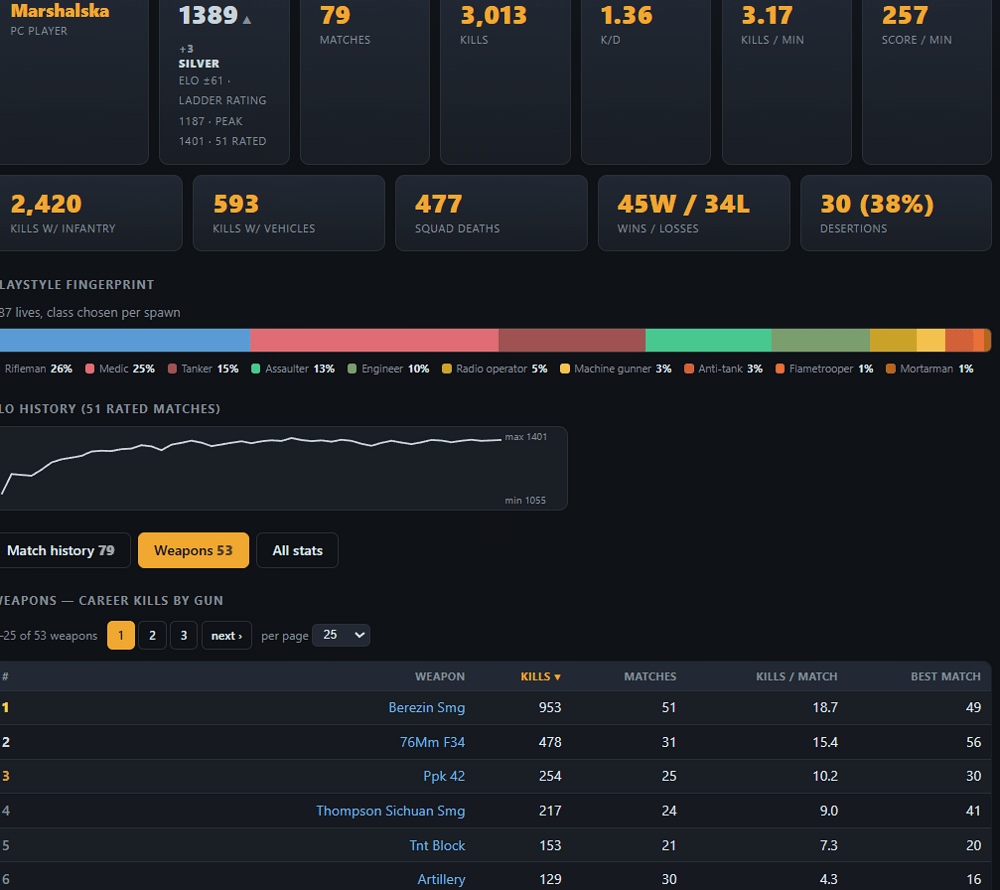Sort table by Kills column header
Viewport: 1000px width, 890px height.
[540, 676]
